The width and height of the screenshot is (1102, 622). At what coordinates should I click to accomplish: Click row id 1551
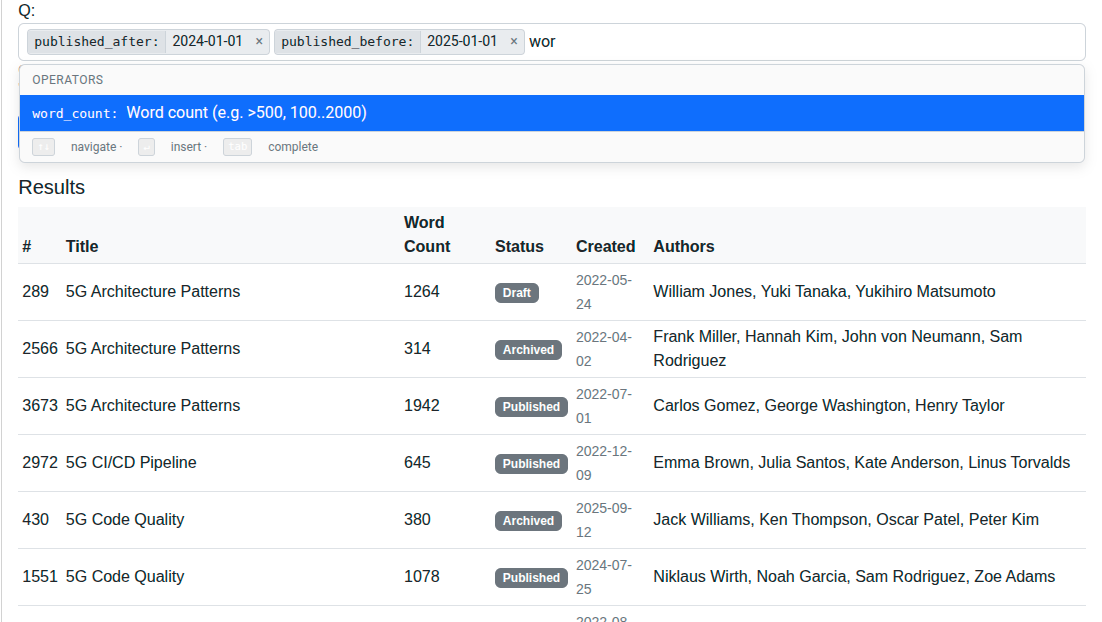click(x=40, y=576)
